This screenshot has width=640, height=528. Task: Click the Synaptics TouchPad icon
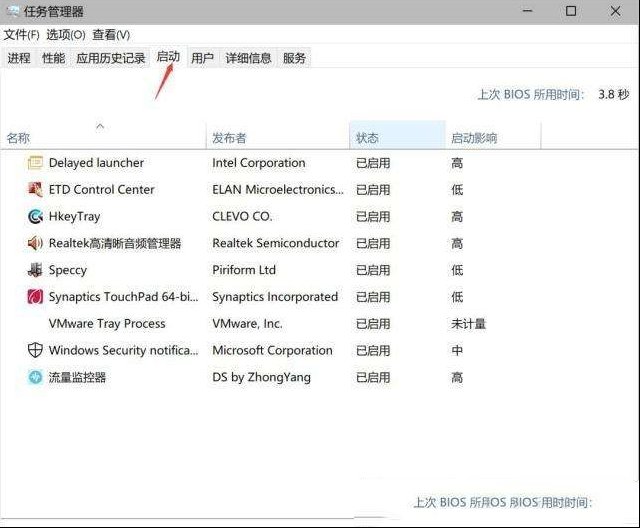pyautogui.click(x=35, y=297)
